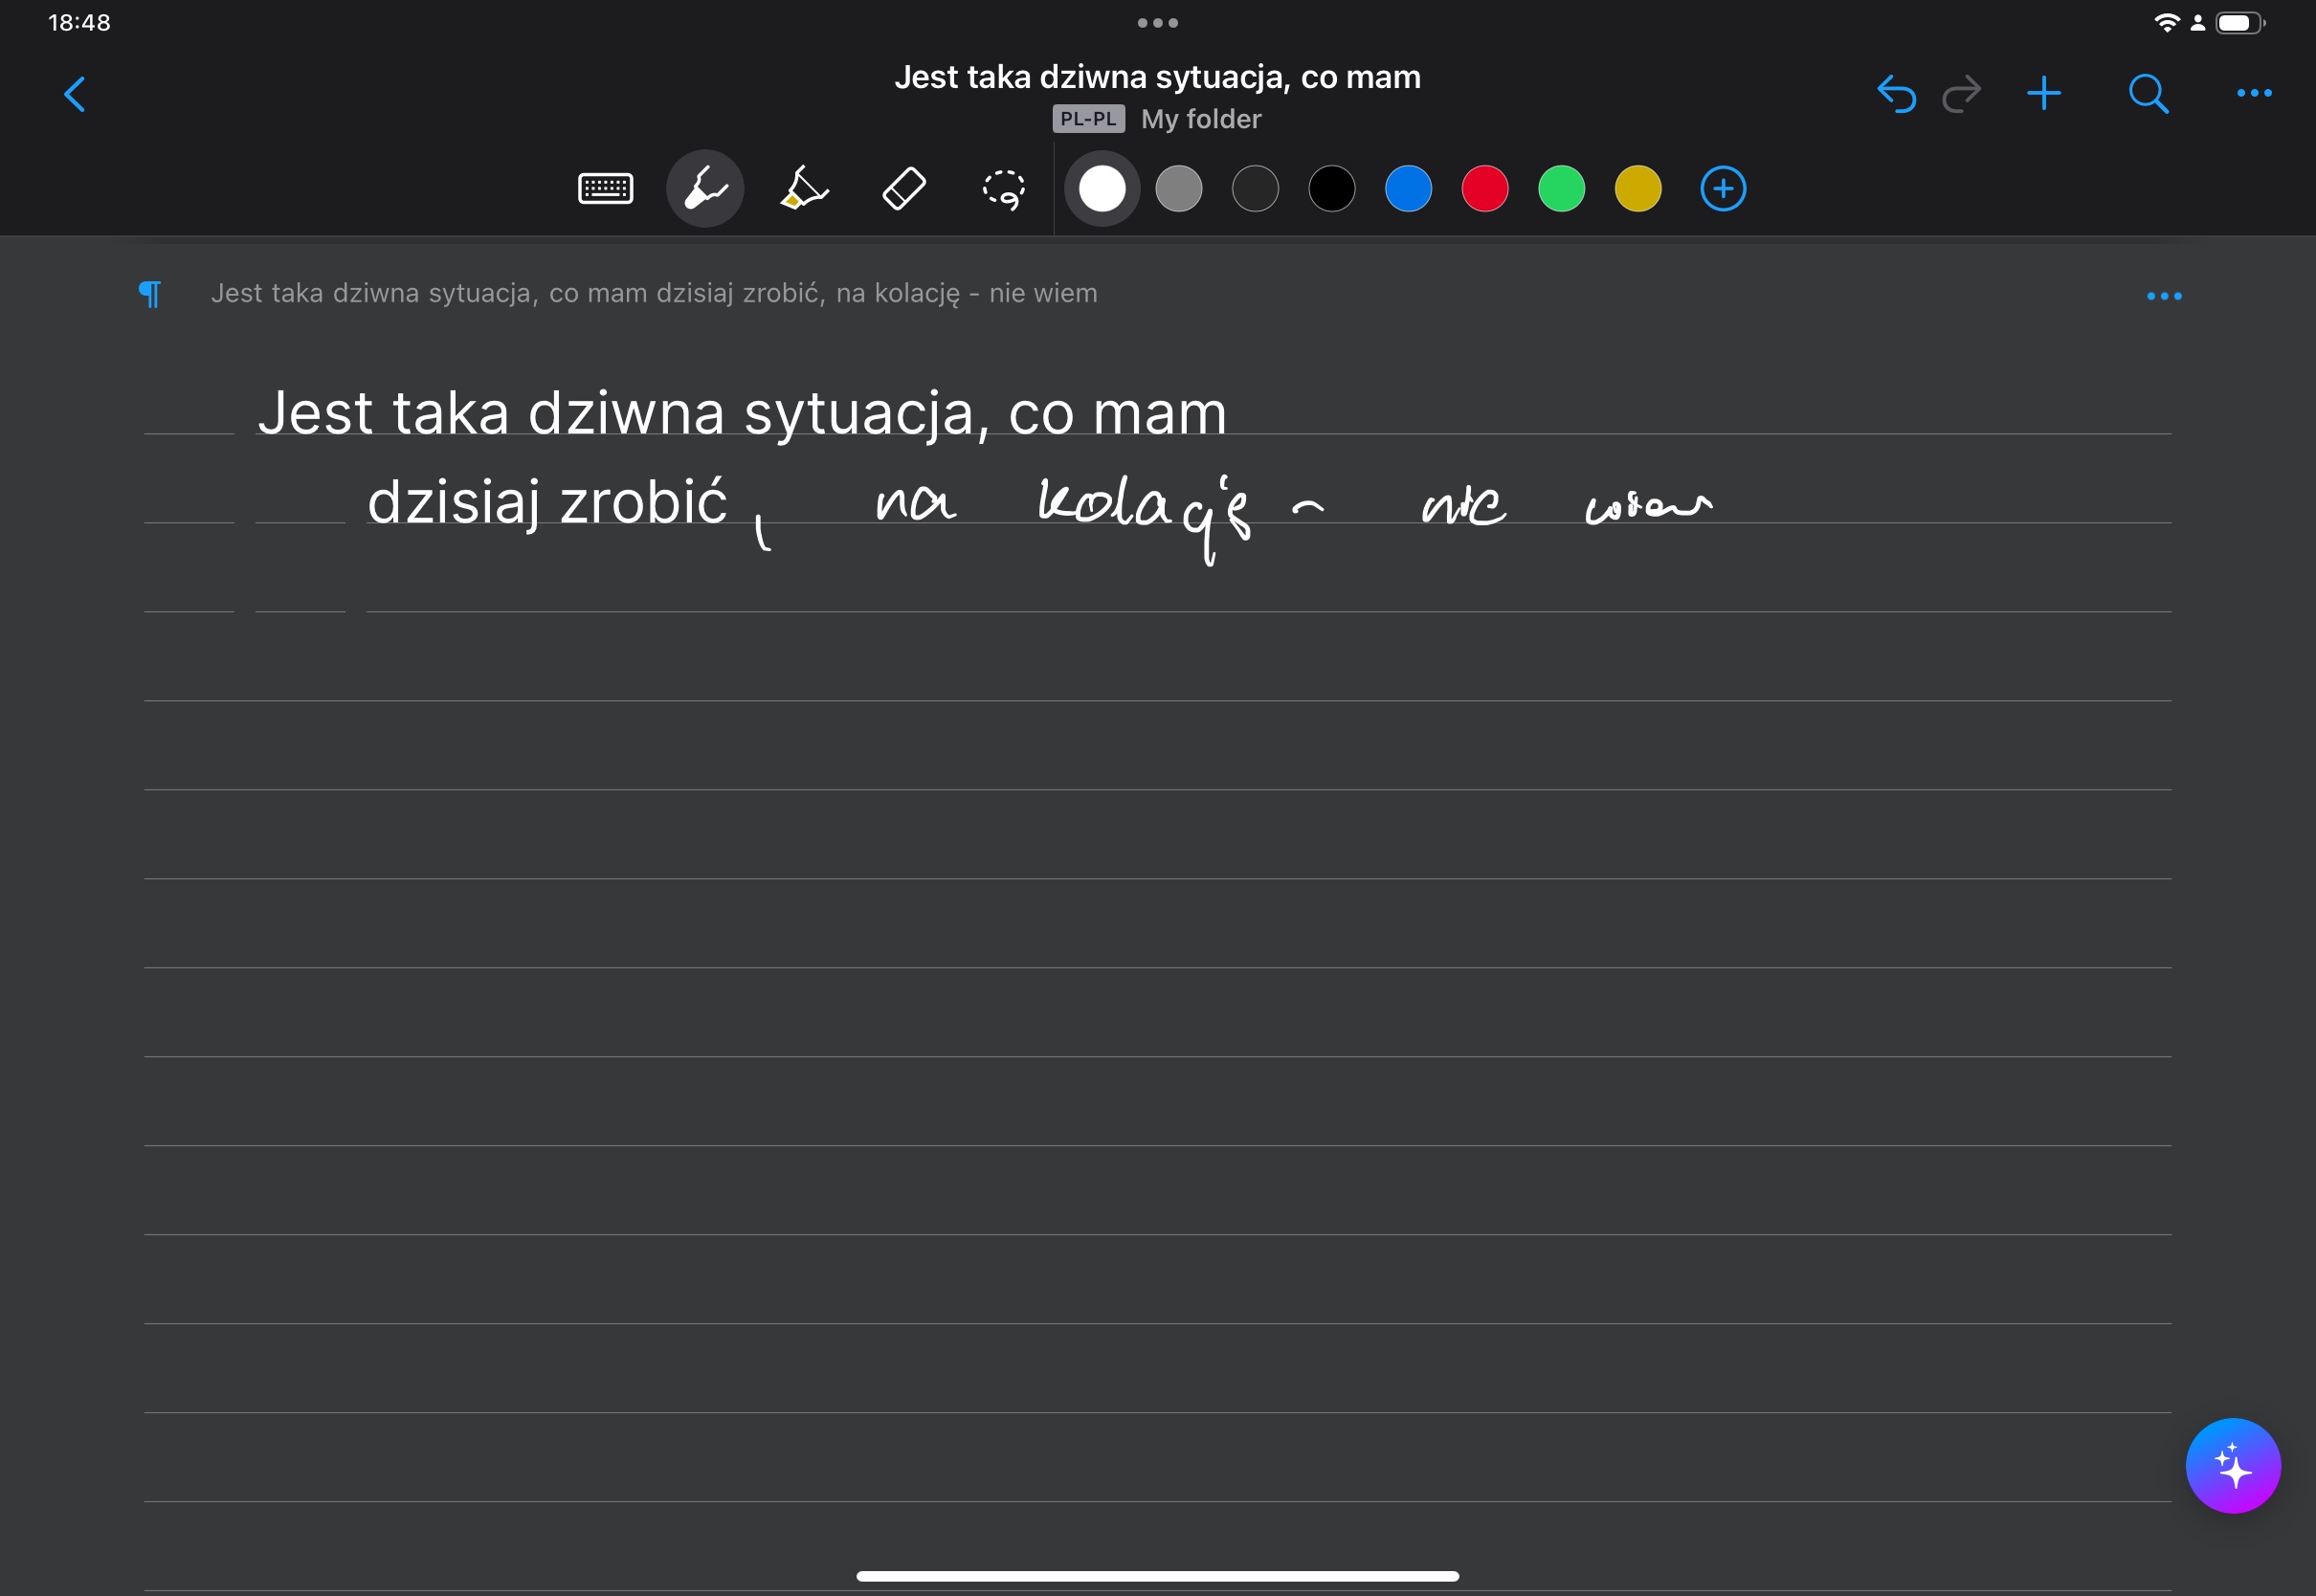Screen dimensions: 2316x1596
Task: Pick the blue pen color
Action: 1408,189
